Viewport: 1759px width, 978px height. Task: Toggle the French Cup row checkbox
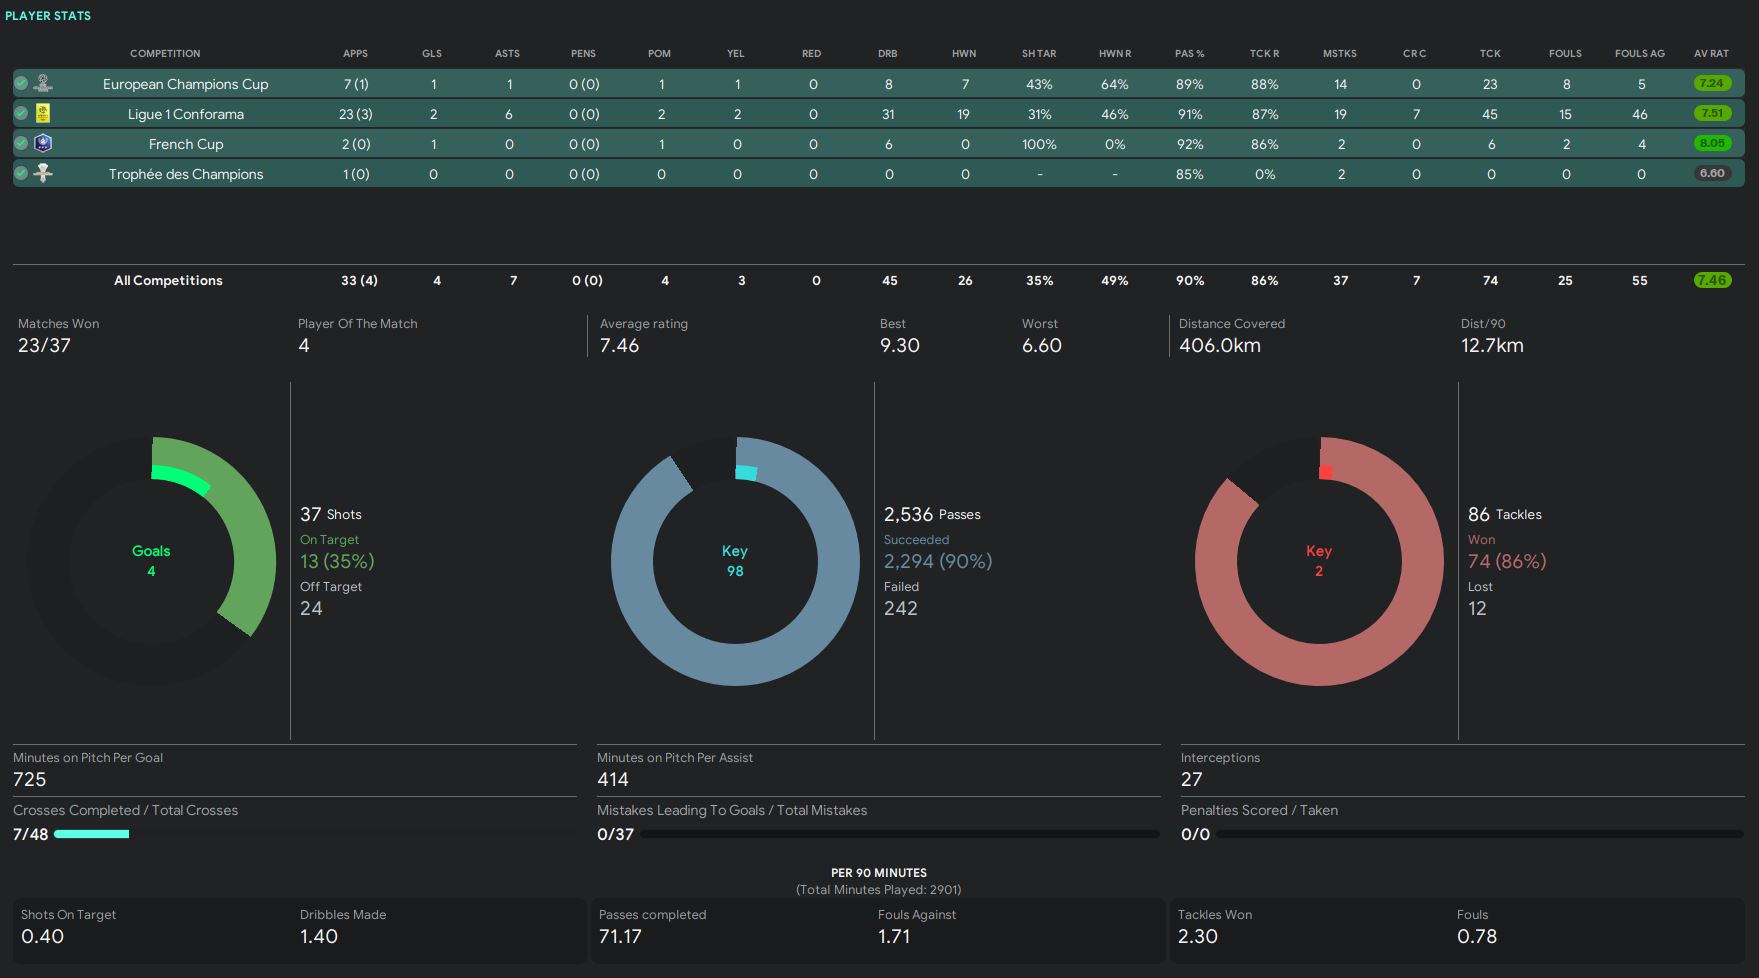[21, 144]
